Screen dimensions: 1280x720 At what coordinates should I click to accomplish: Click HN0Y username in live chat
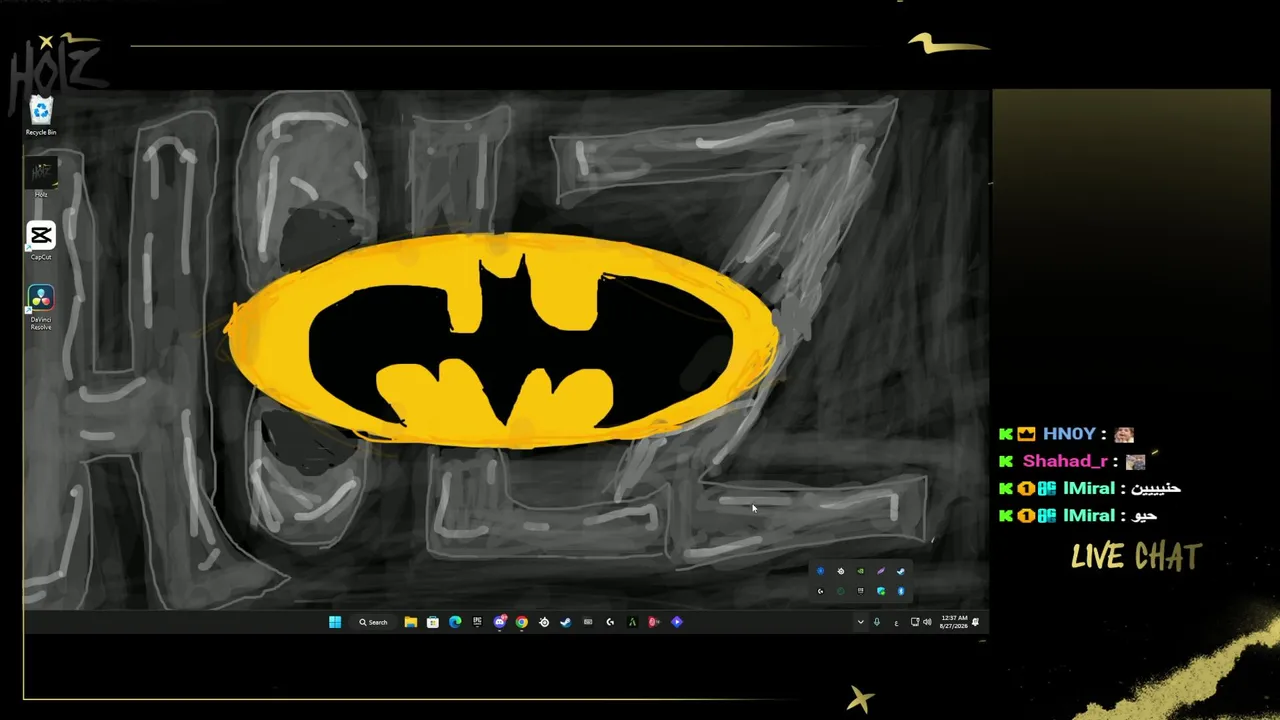click(x=1069, y=434)
